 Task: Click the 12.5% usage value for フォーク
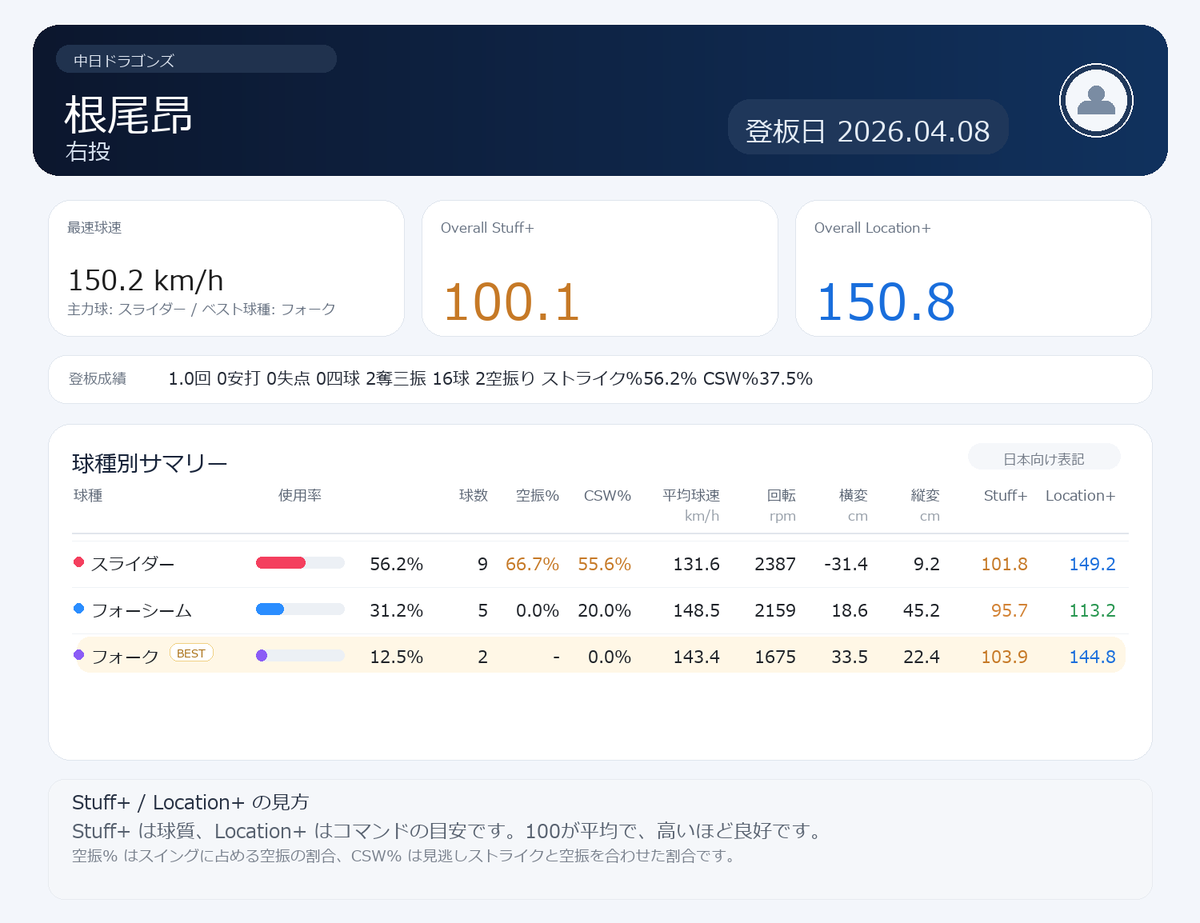(396, 656)
